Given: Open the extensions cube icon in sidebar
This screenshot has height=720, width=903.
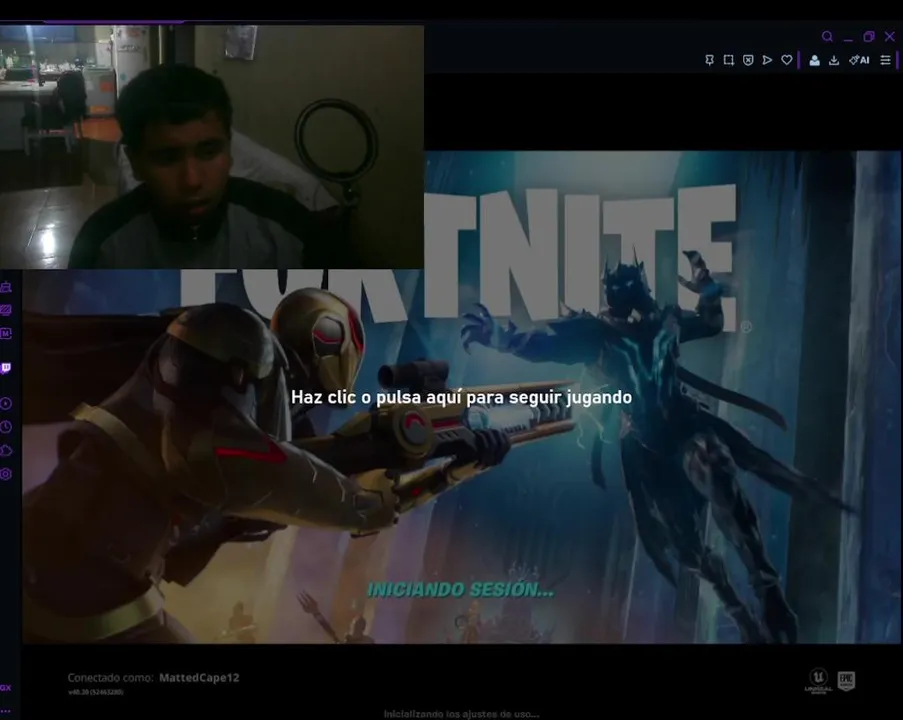Looking at the screenshot, I should click(6, 450).
